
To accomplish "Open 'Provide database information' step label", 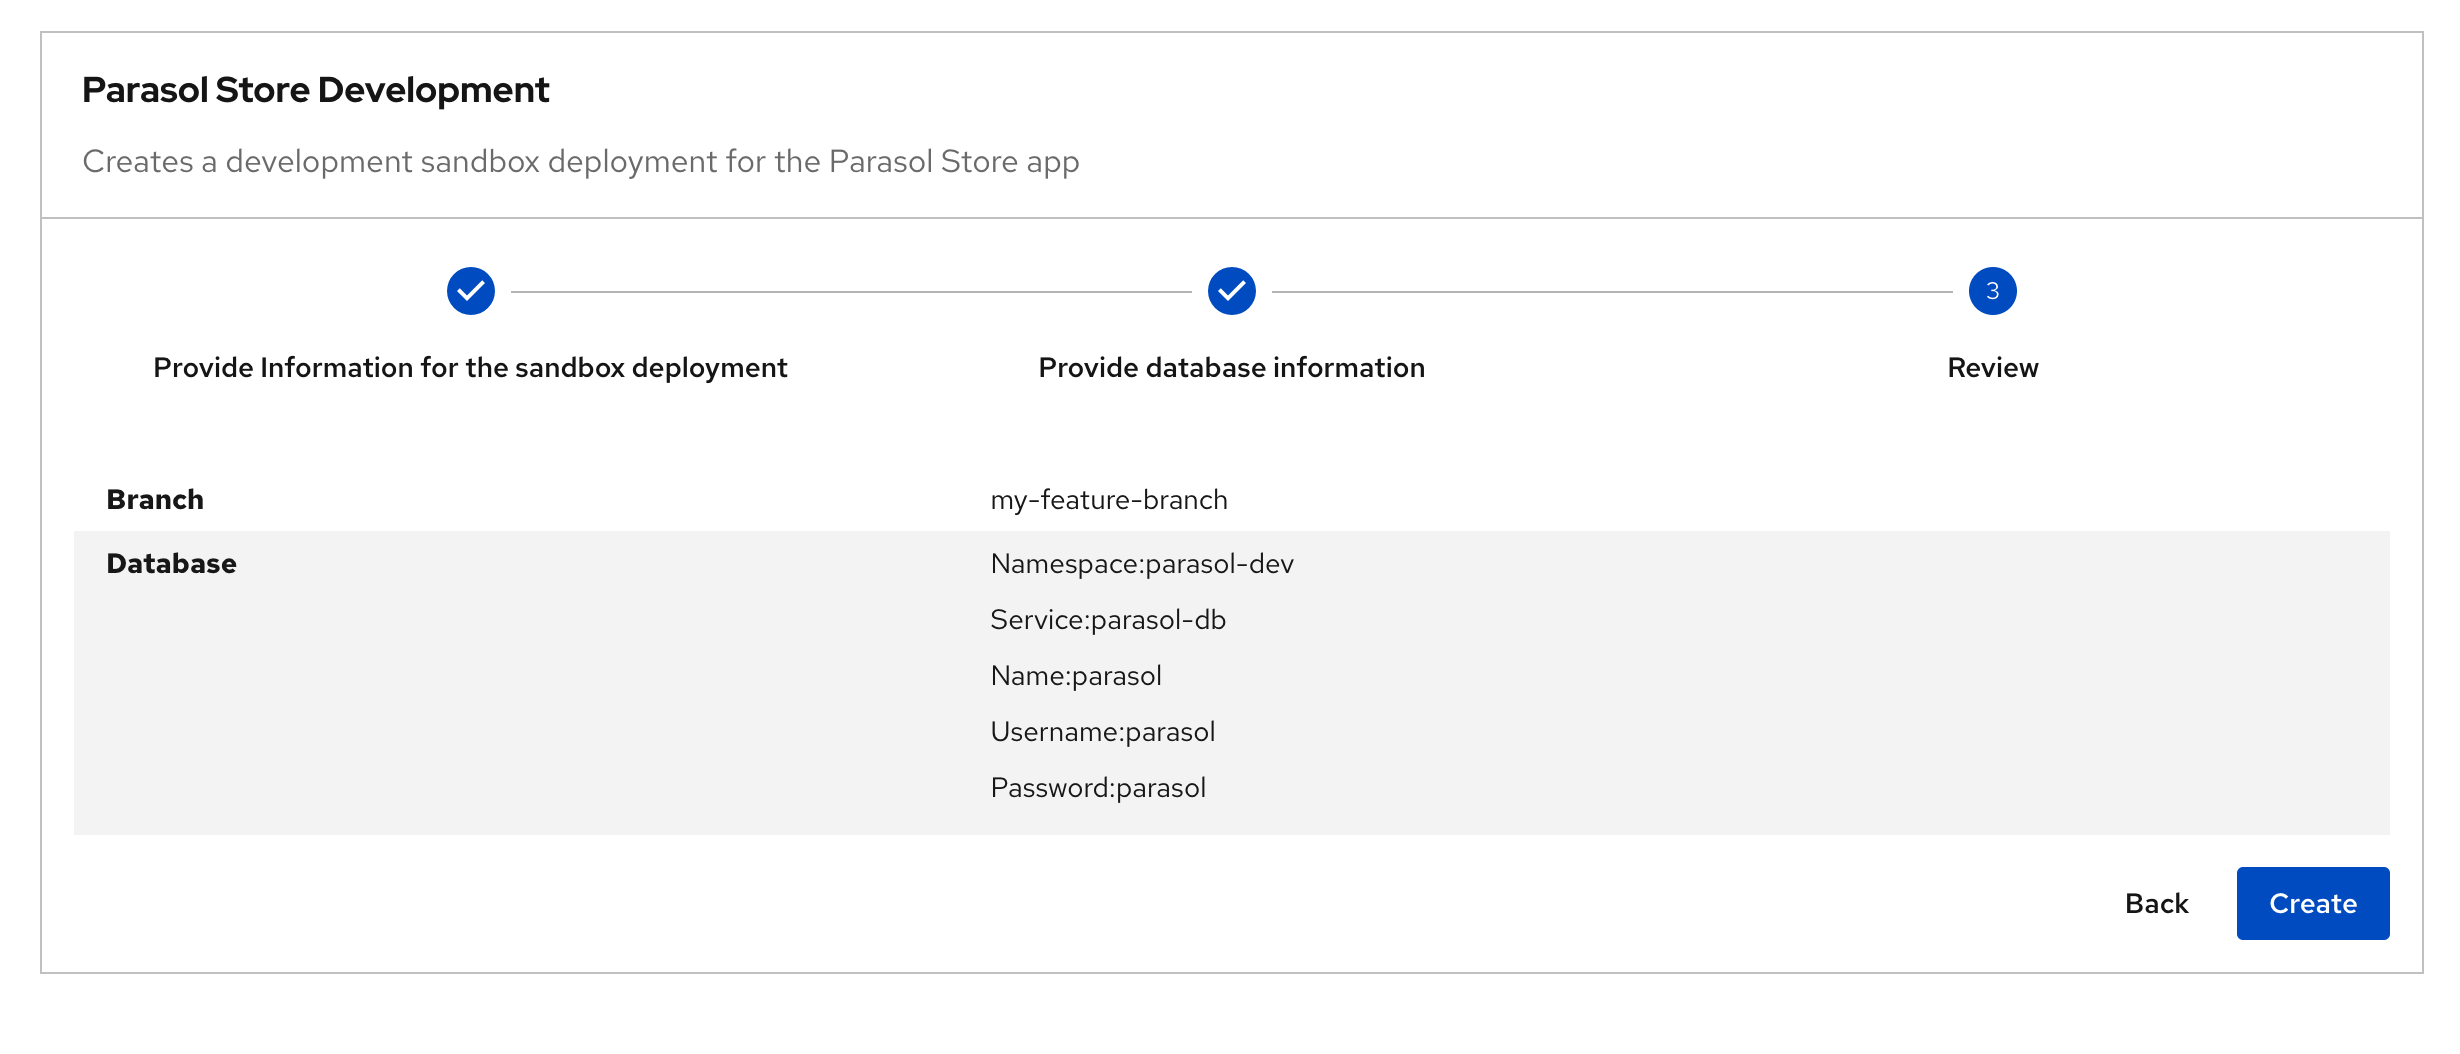I will (1232, 368).
